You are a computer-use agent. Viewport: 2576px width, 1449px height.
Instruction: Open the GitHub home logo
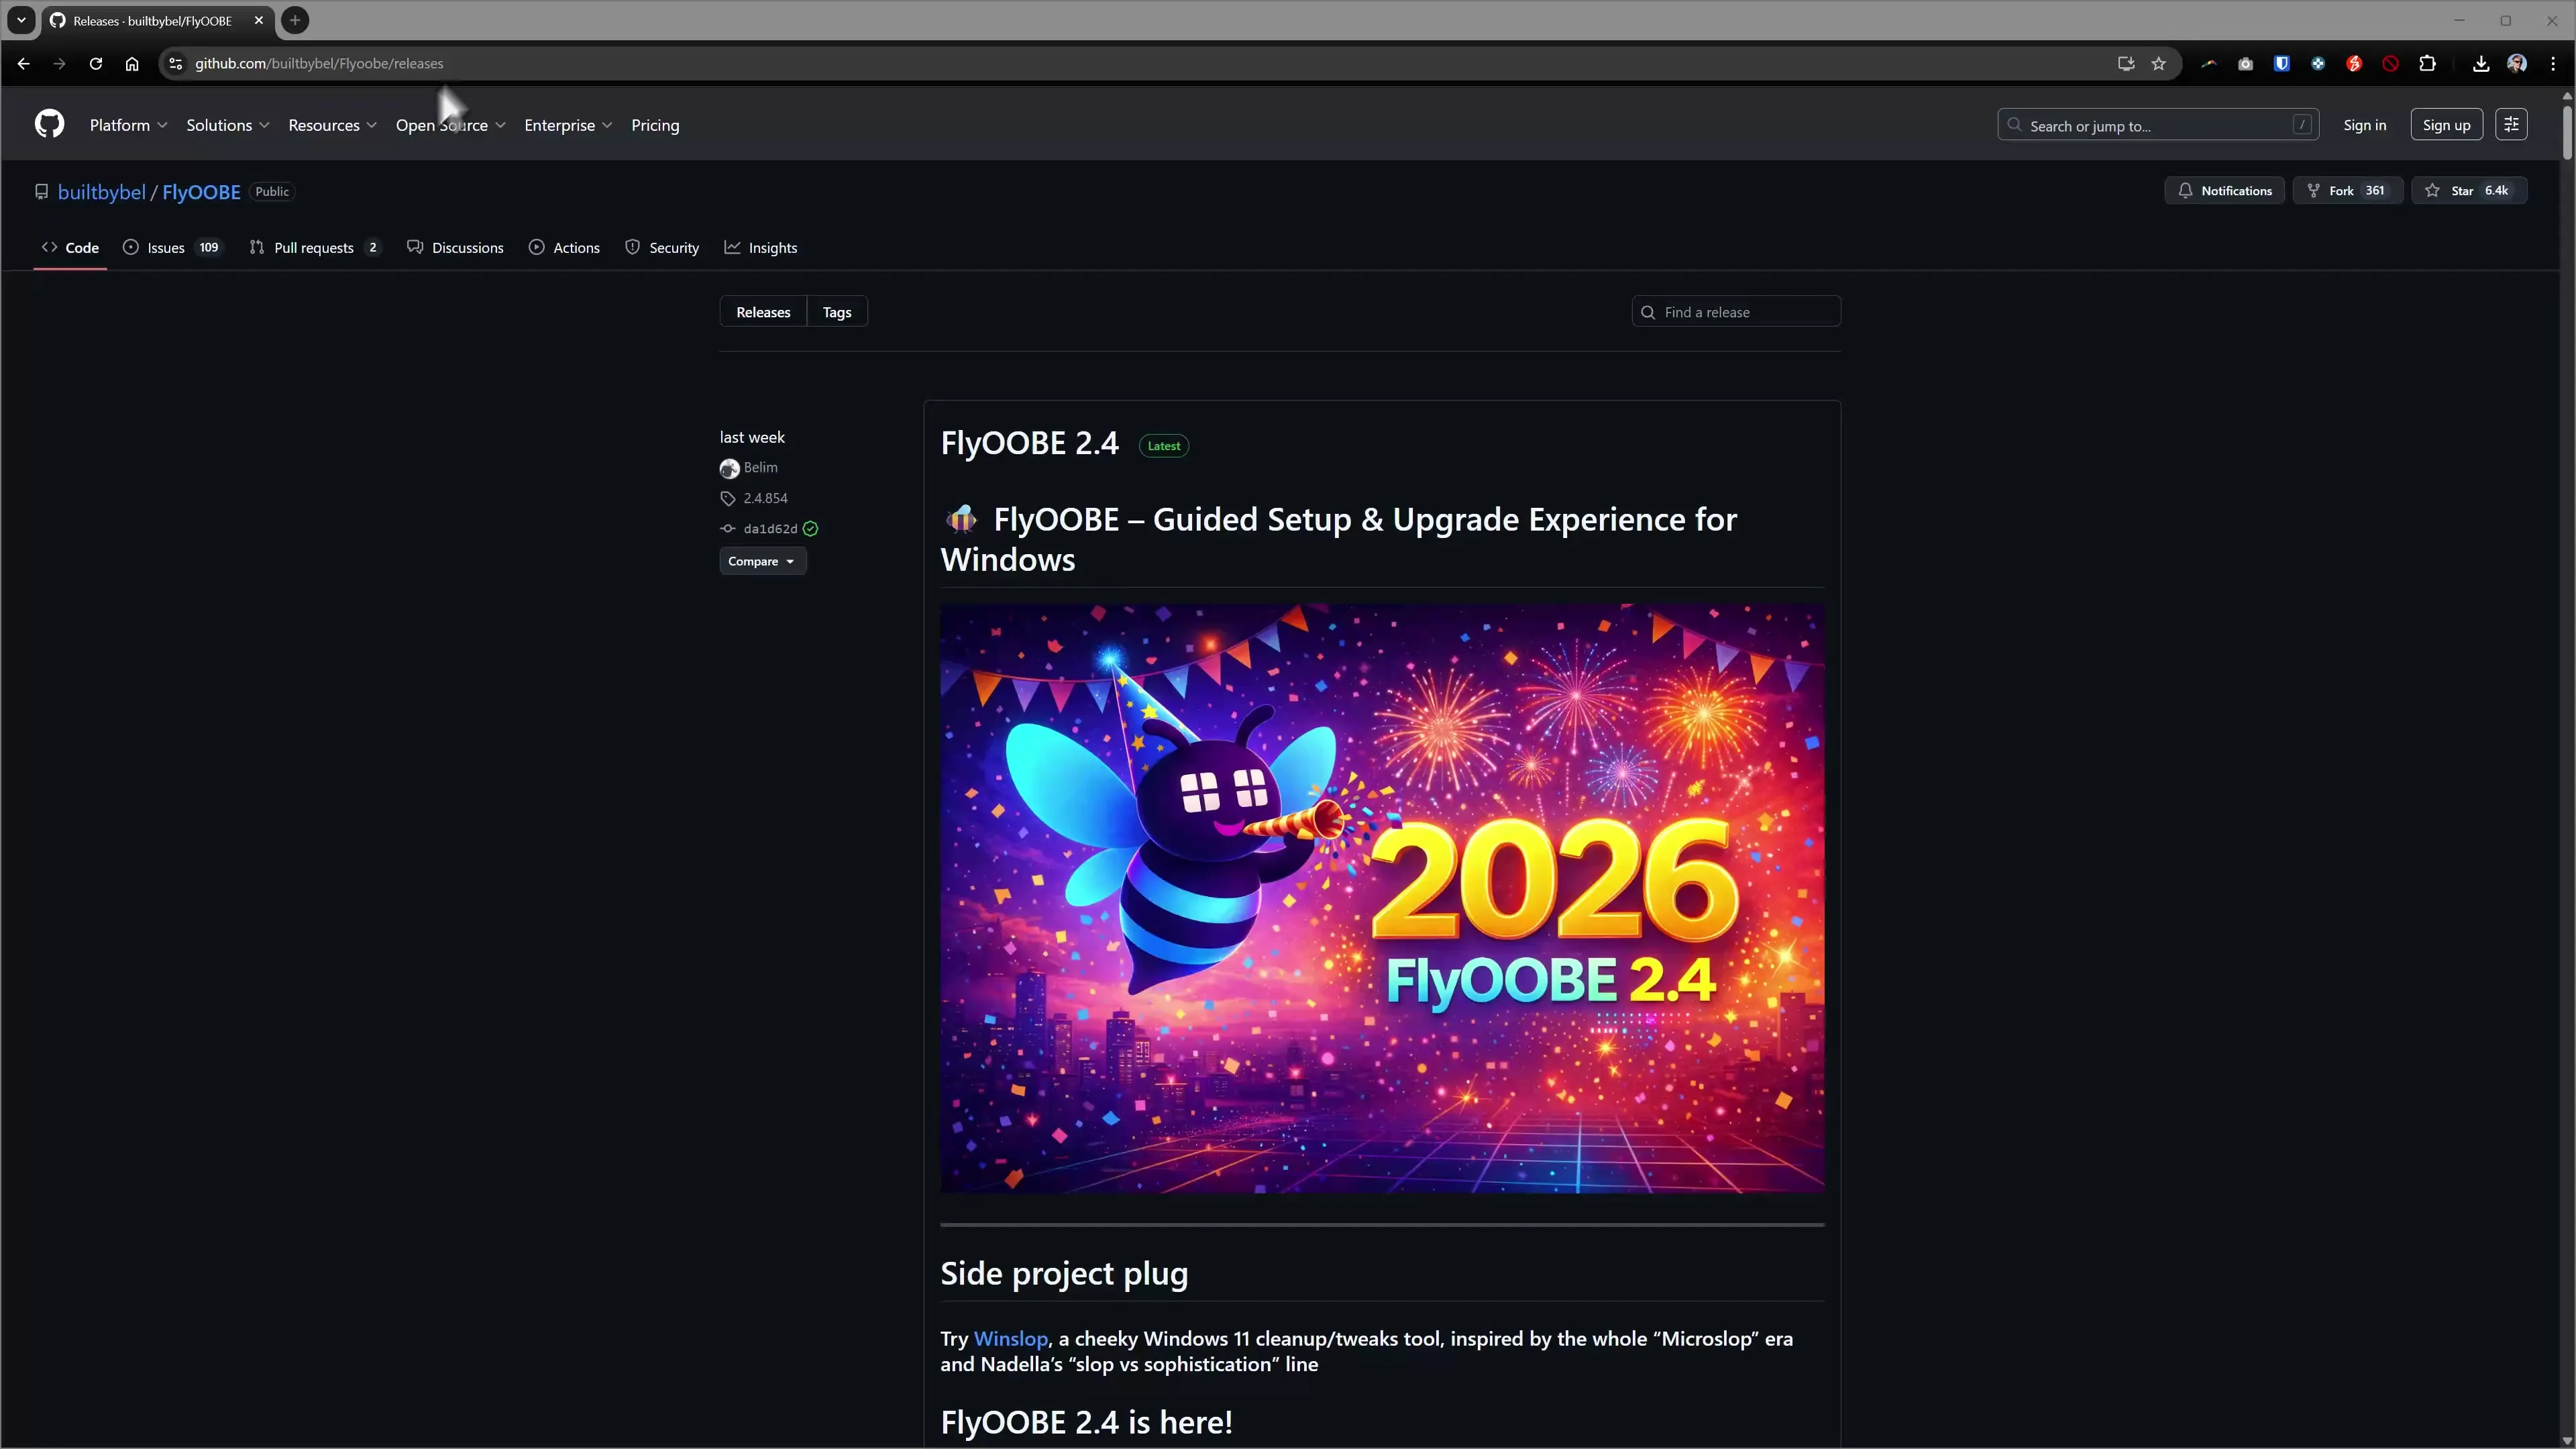coord(48,124)
